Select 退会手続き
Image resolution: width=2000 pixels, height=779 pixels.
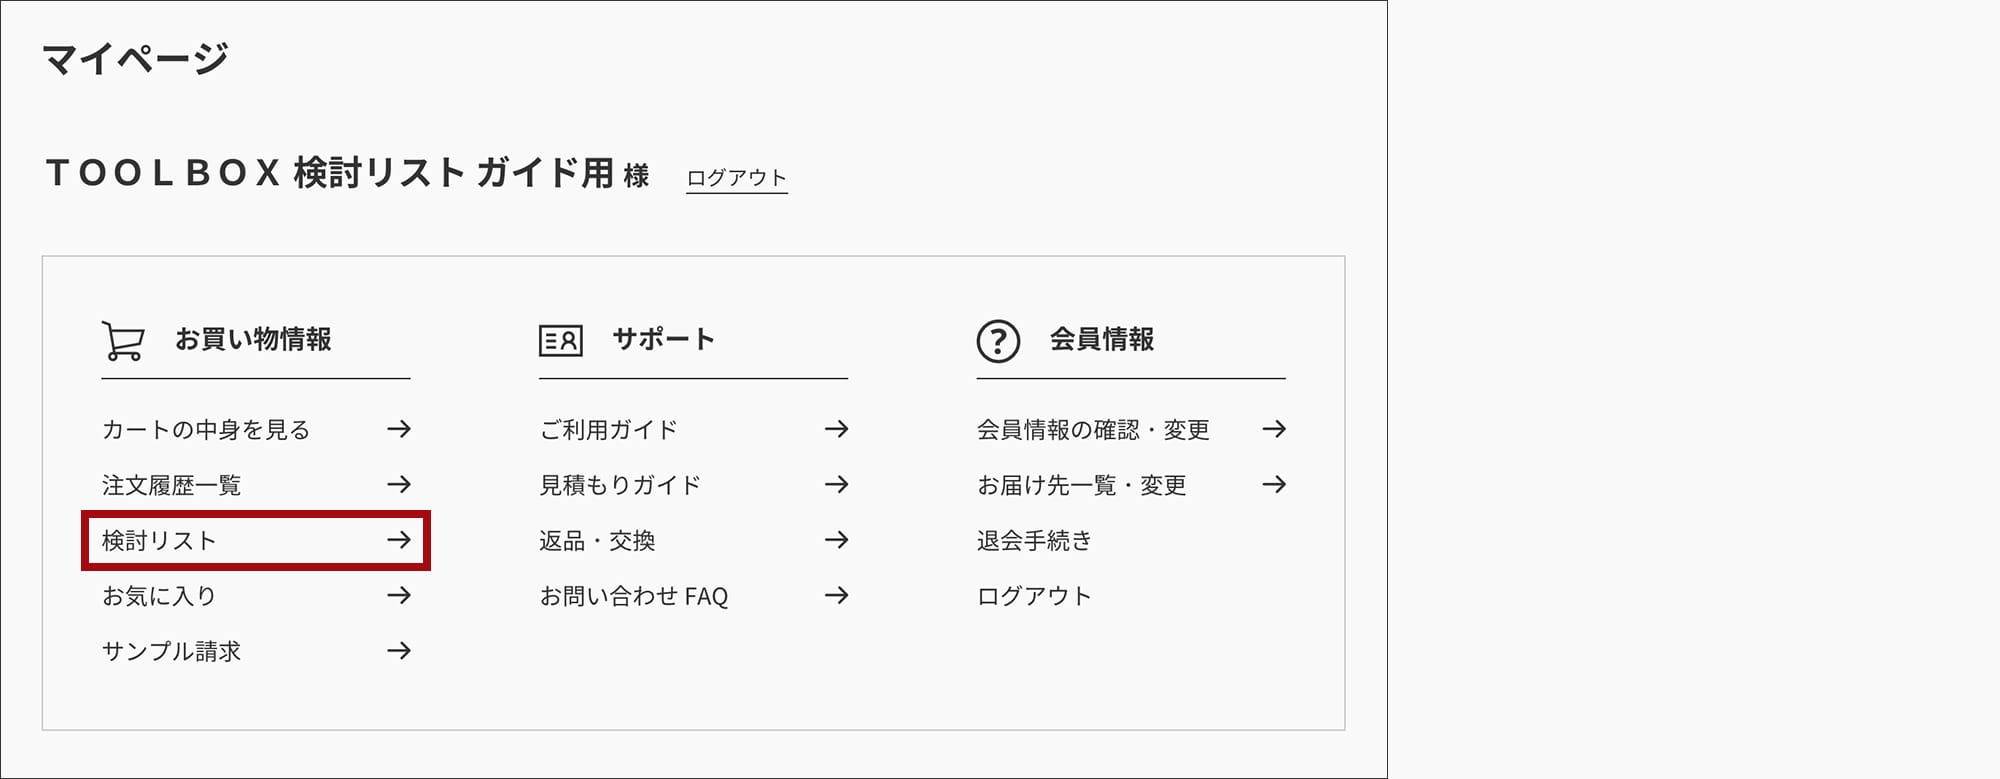point(1034,541)
